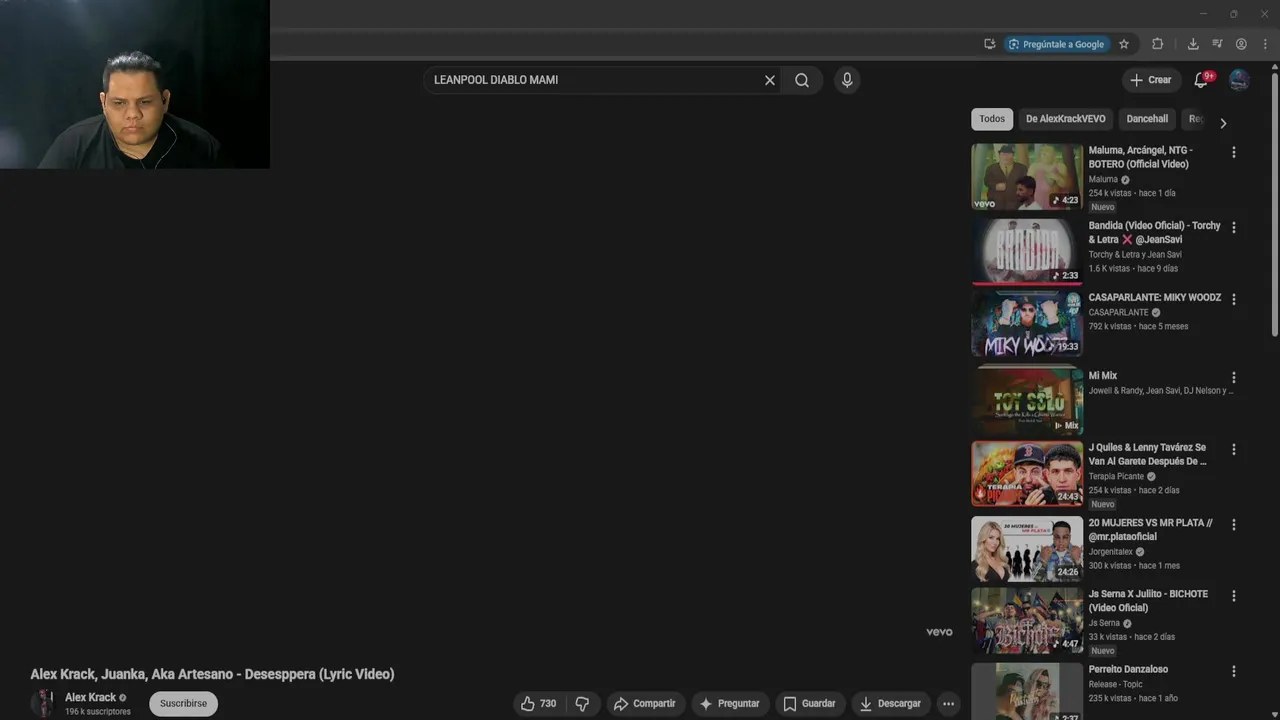Open the browser profile icon
The height and width of the screenshot is (720, 1280).
pyautogui.click(x=1241, y=44)
